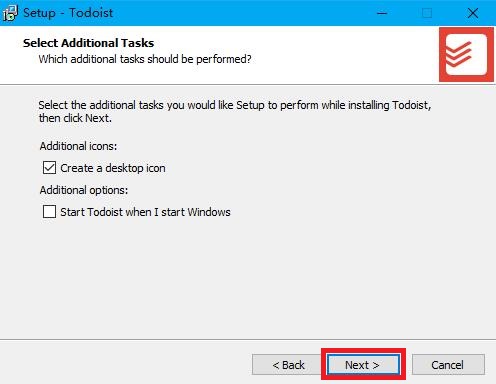
Task: Close the Todoist Setup window
Action: point(473,13)
